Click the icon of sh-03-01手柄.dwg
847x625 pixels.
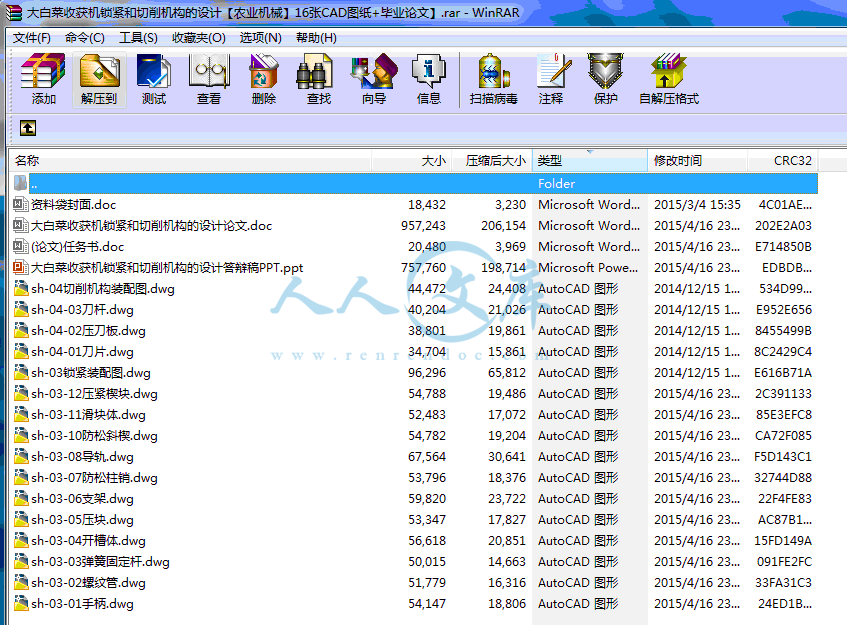(x=21, y=603)
